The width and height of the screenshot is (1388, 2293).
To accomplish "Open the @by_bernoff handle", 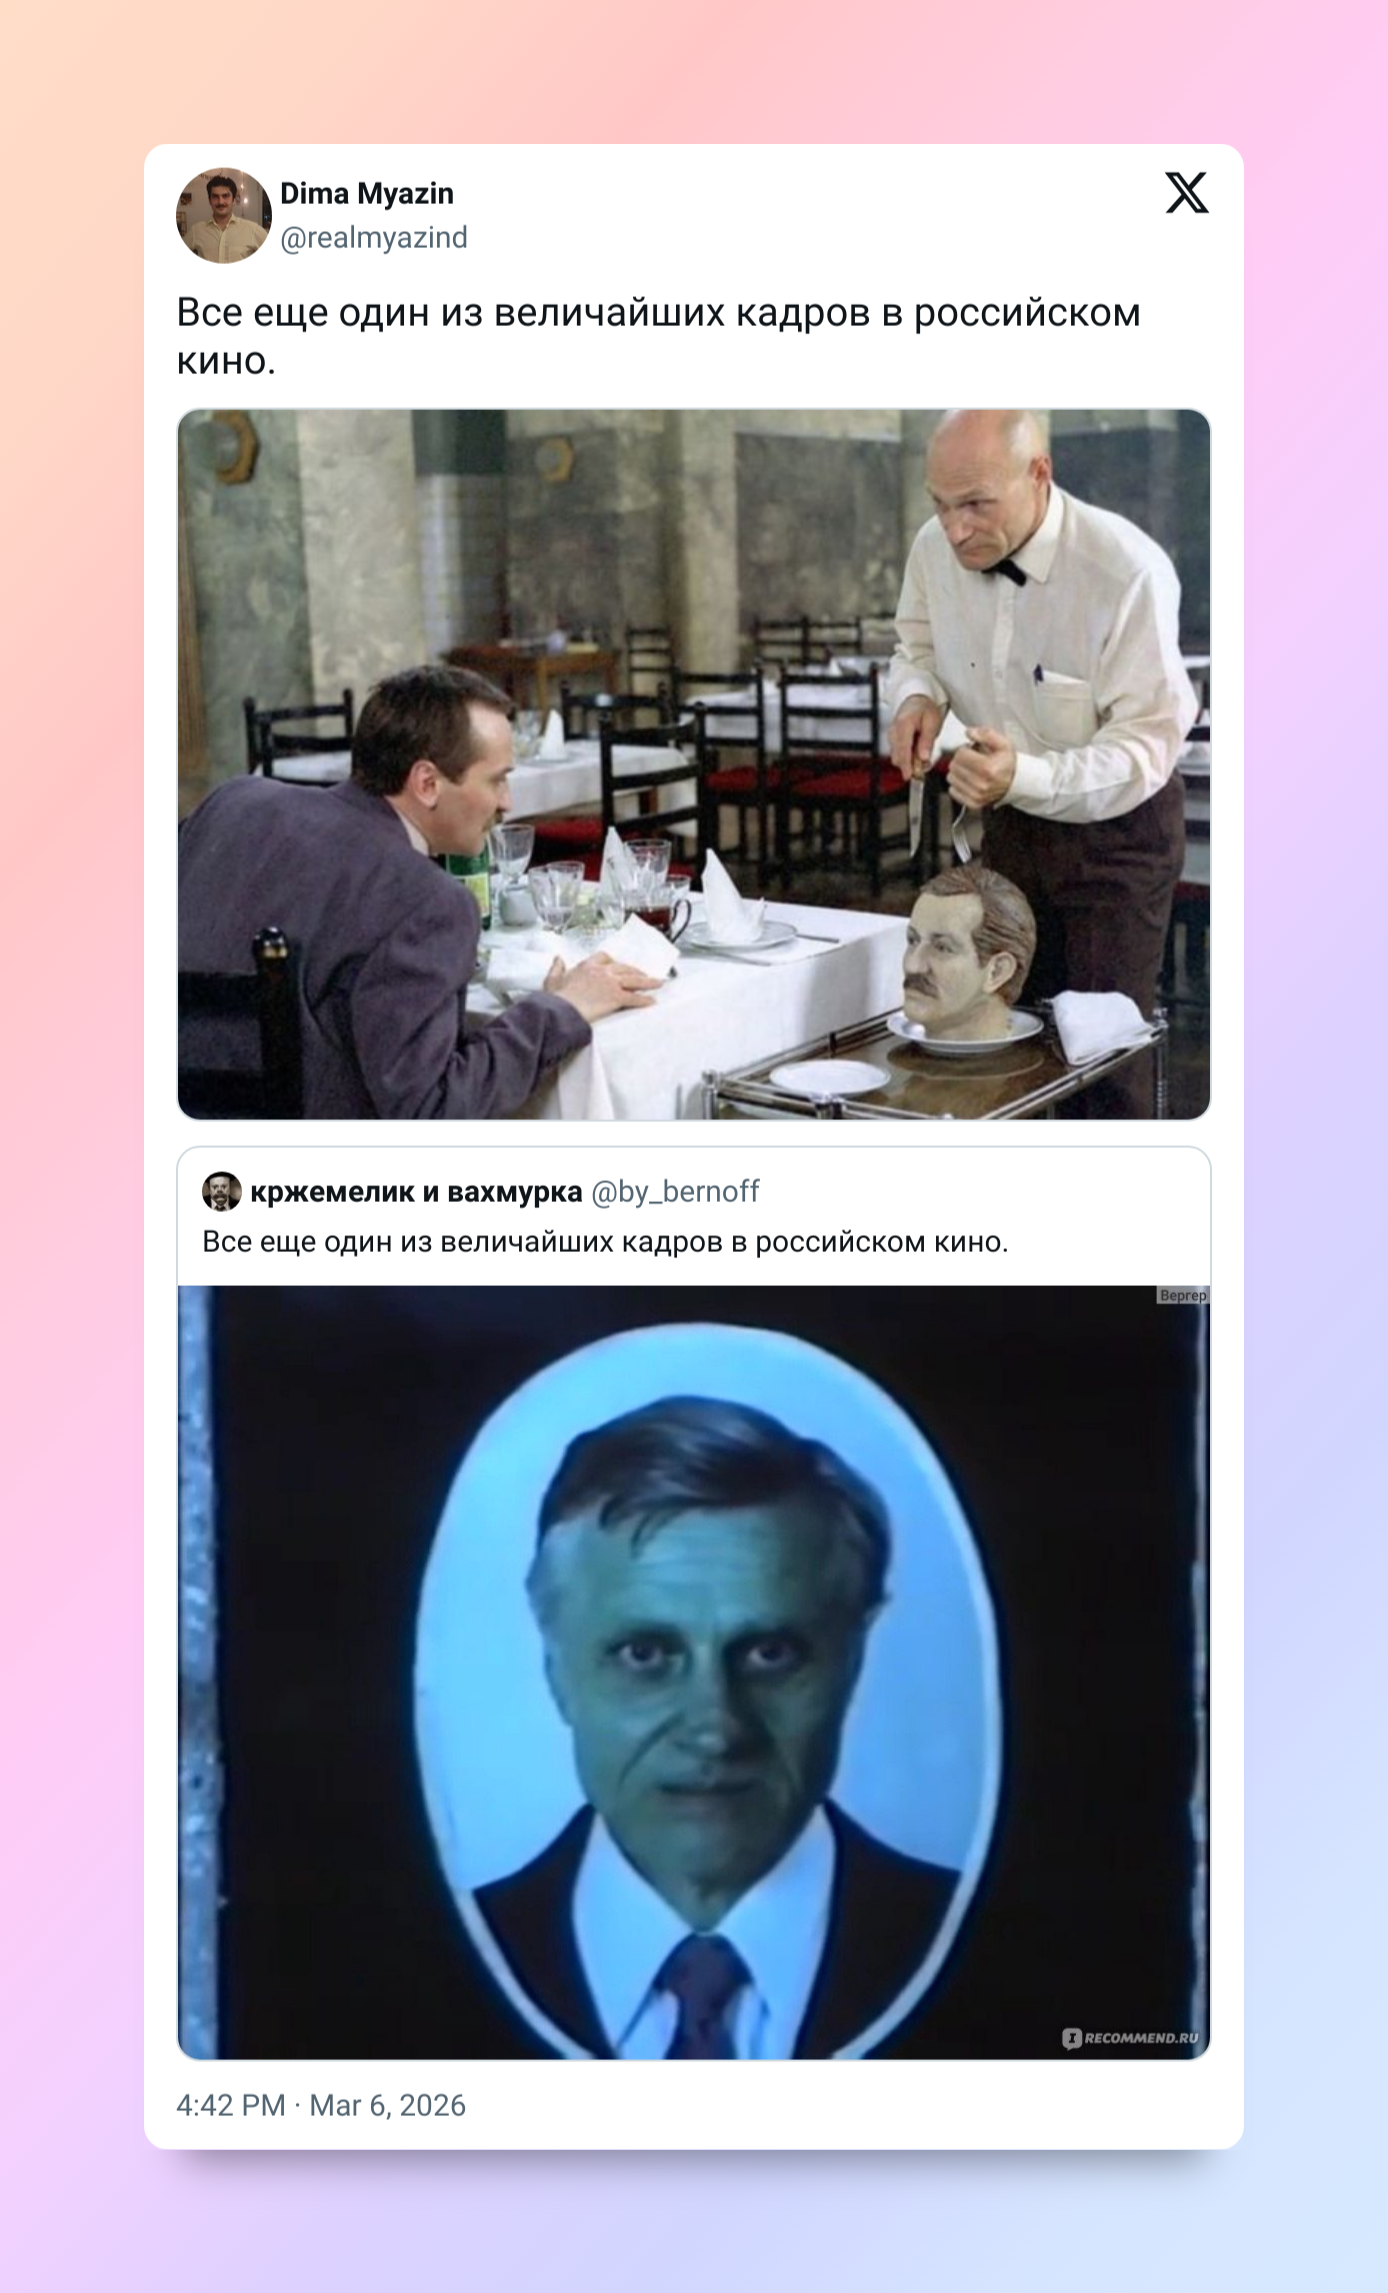I will [675, 1192].
